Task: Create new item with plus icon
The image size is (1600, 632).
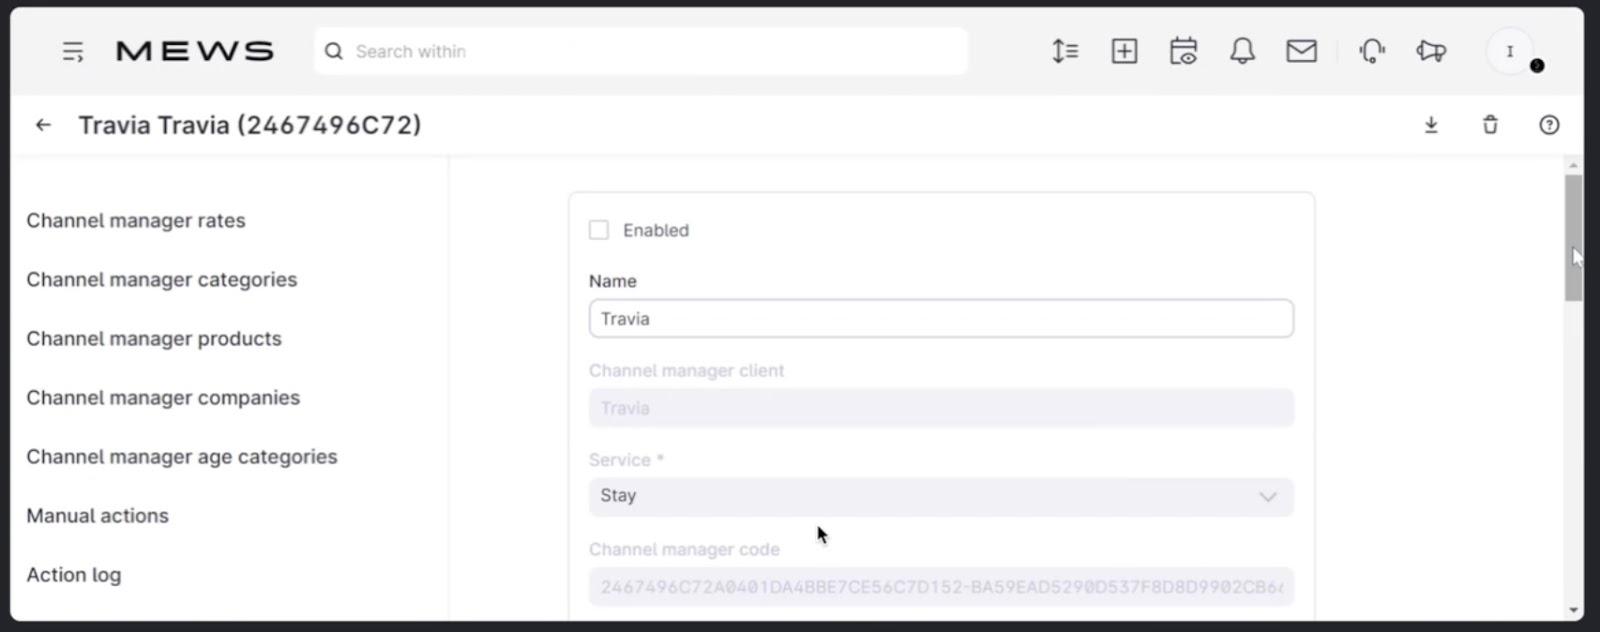Action: (x=1124, y=51)
